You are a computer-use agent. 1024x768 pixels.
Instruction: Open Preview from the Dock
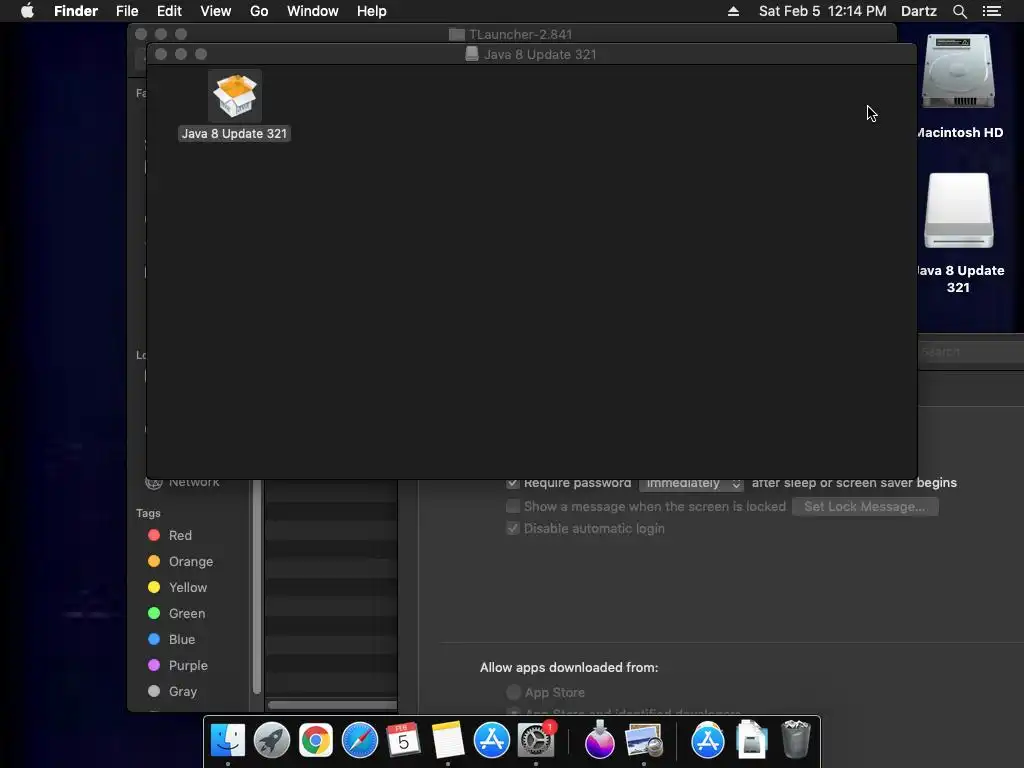[x=644, y=740]
